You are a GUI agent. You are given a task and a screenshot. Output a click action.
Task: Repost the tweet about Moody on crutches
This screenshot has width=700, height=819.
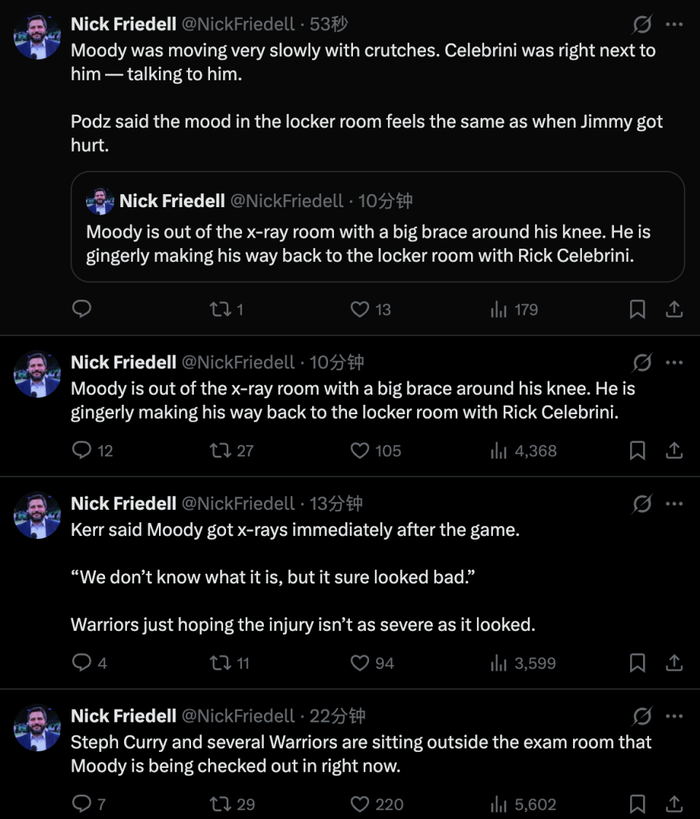tap(219, 310)
